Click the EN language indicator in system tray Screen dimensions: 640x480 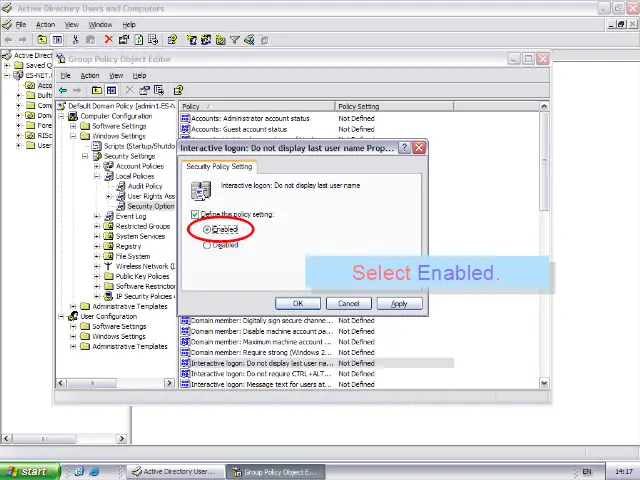tap(587, 471)
